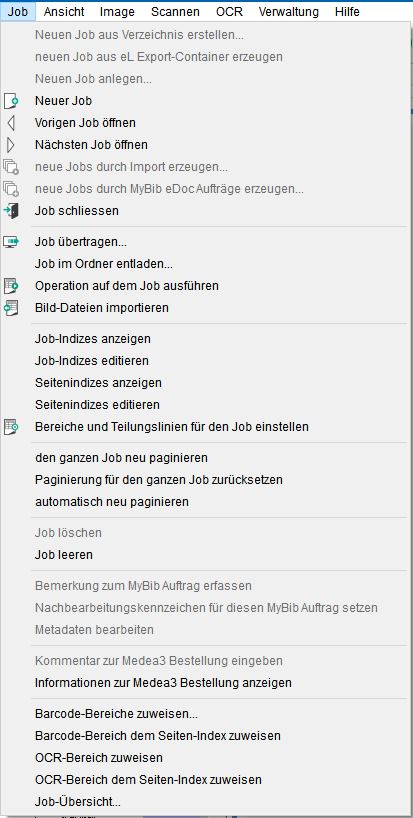Choose OCR-Bereich zuweisen
The image size is (413, 818).
pos(99,757)
